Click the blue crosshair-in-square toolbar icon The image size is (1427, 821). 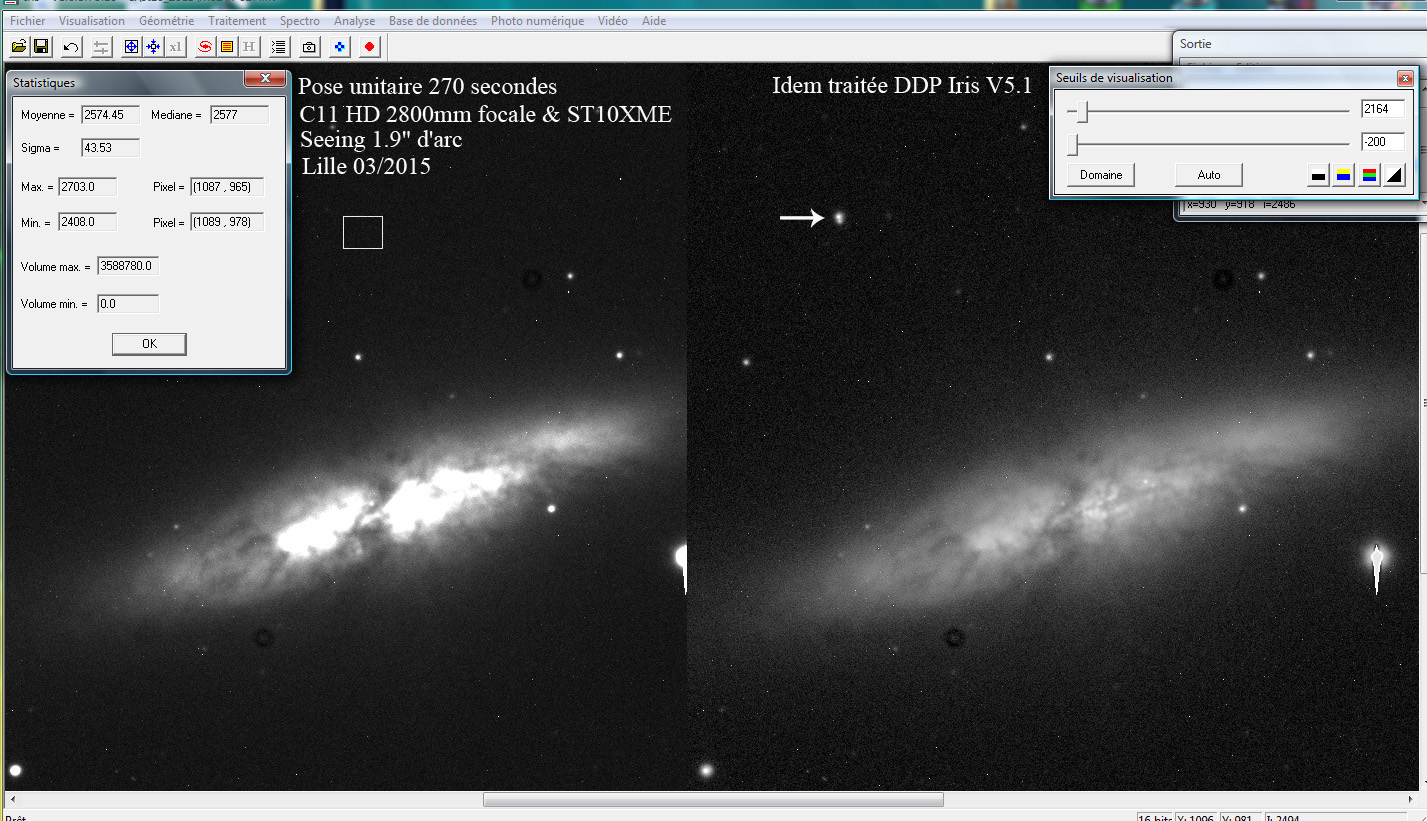[x=131, y=46]
